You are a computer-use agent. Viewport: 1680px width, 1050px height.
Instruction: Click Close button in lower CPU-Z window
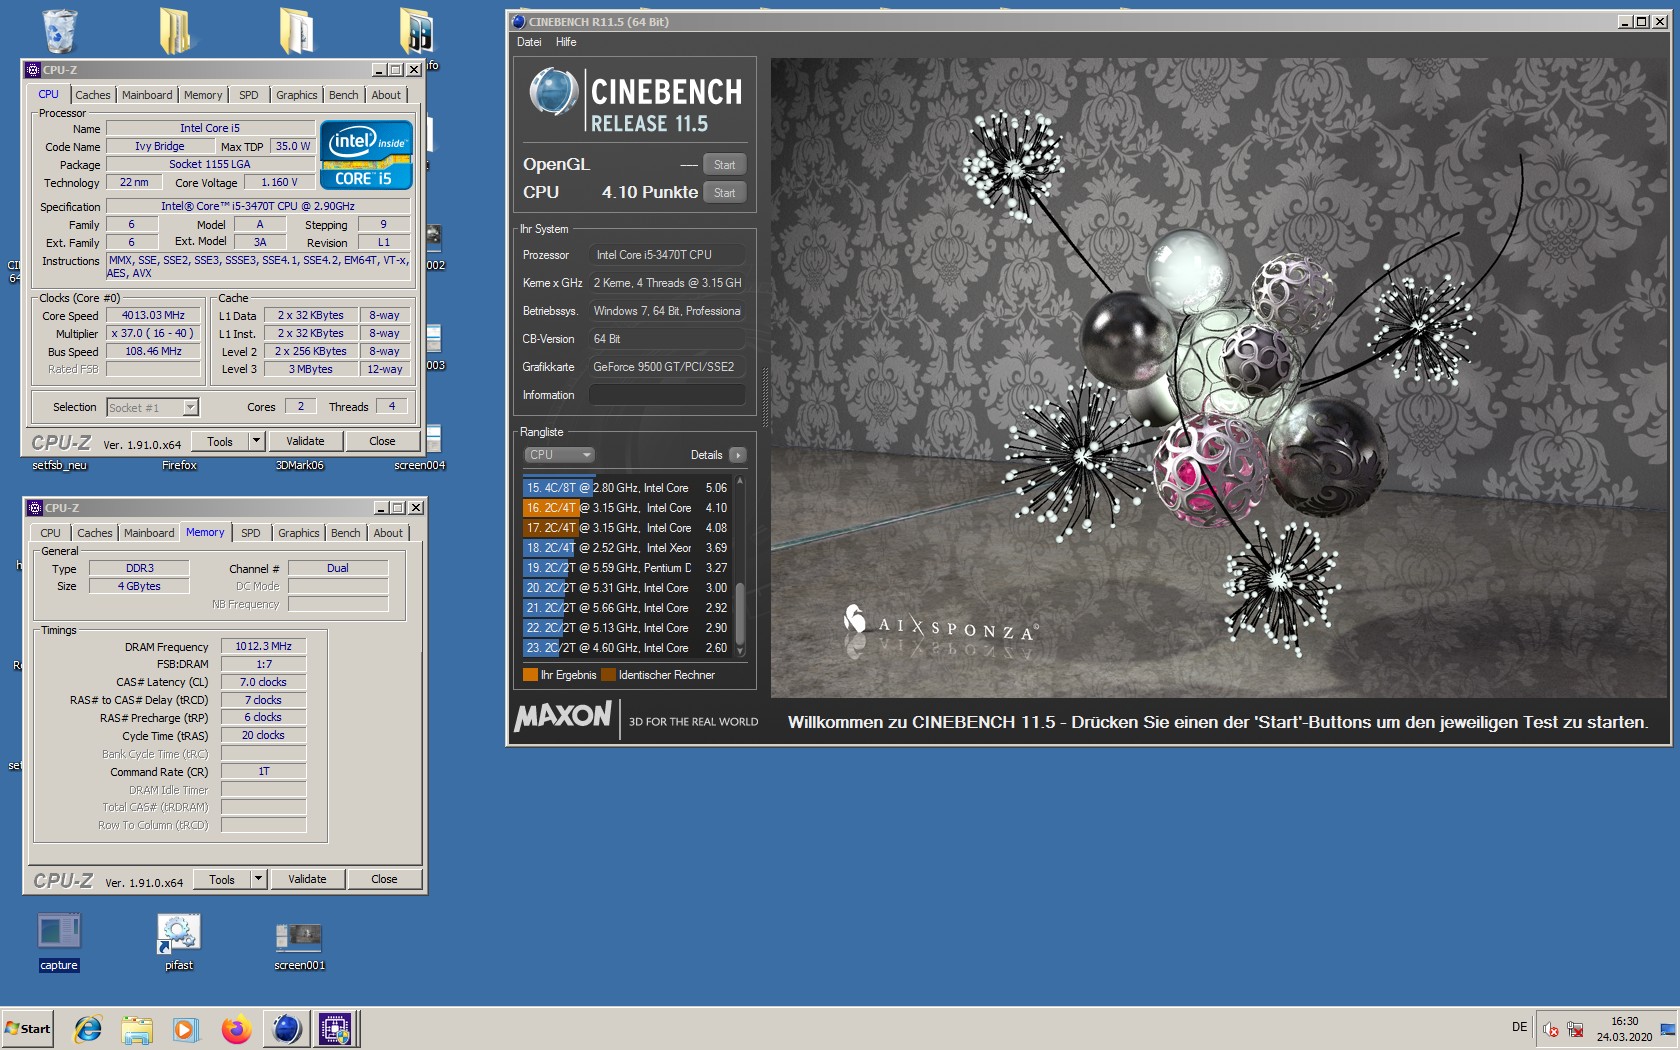pos(384,879)
